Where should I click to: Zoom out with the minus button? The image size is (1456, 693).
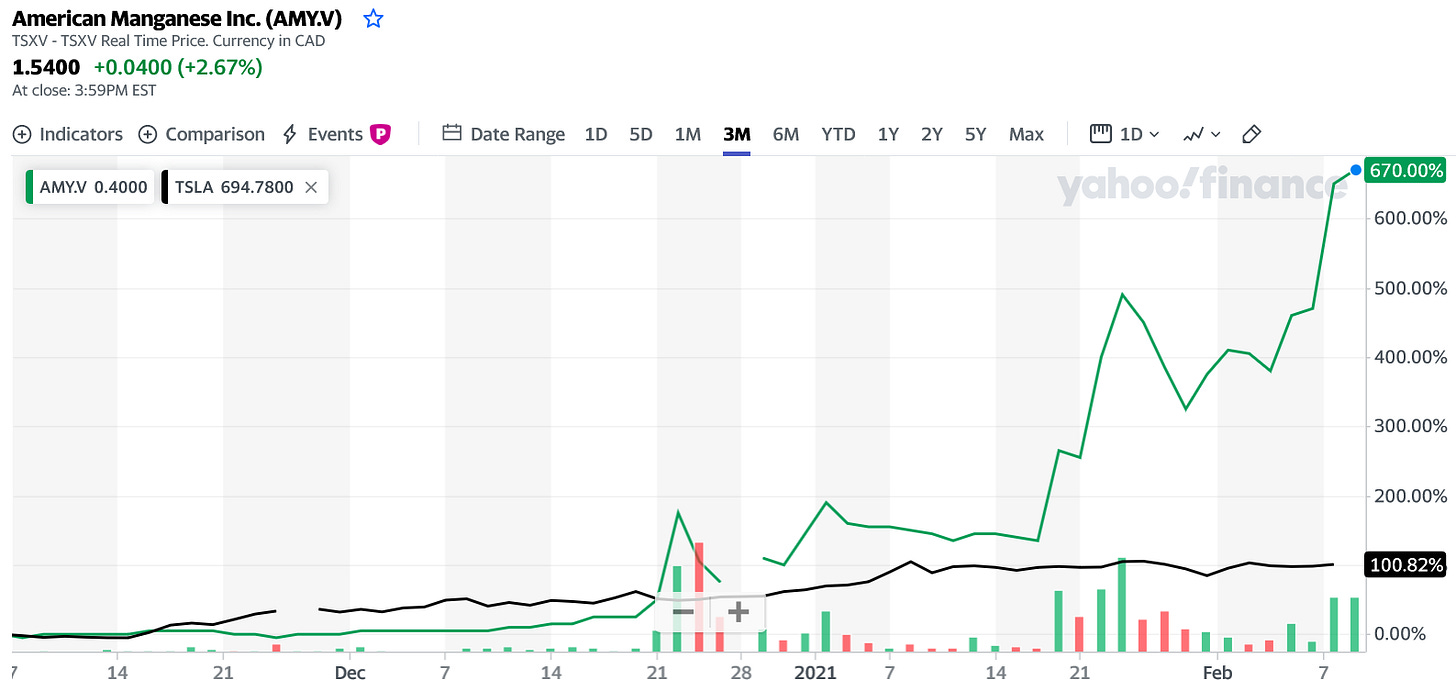point(683,612)
